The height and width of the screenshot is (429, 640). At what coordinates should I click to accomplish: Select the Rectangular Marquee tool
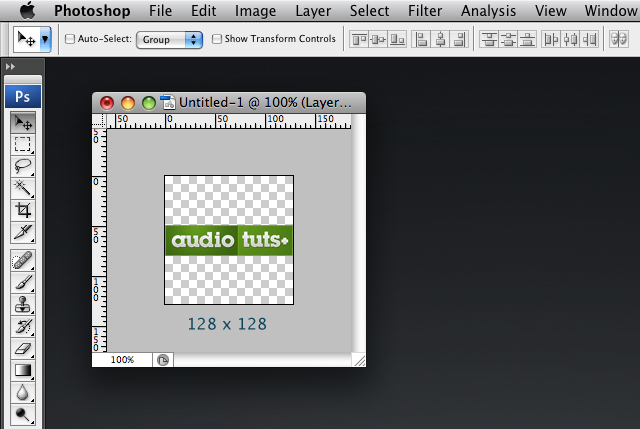pyautogui.click(x=23, y=144)
